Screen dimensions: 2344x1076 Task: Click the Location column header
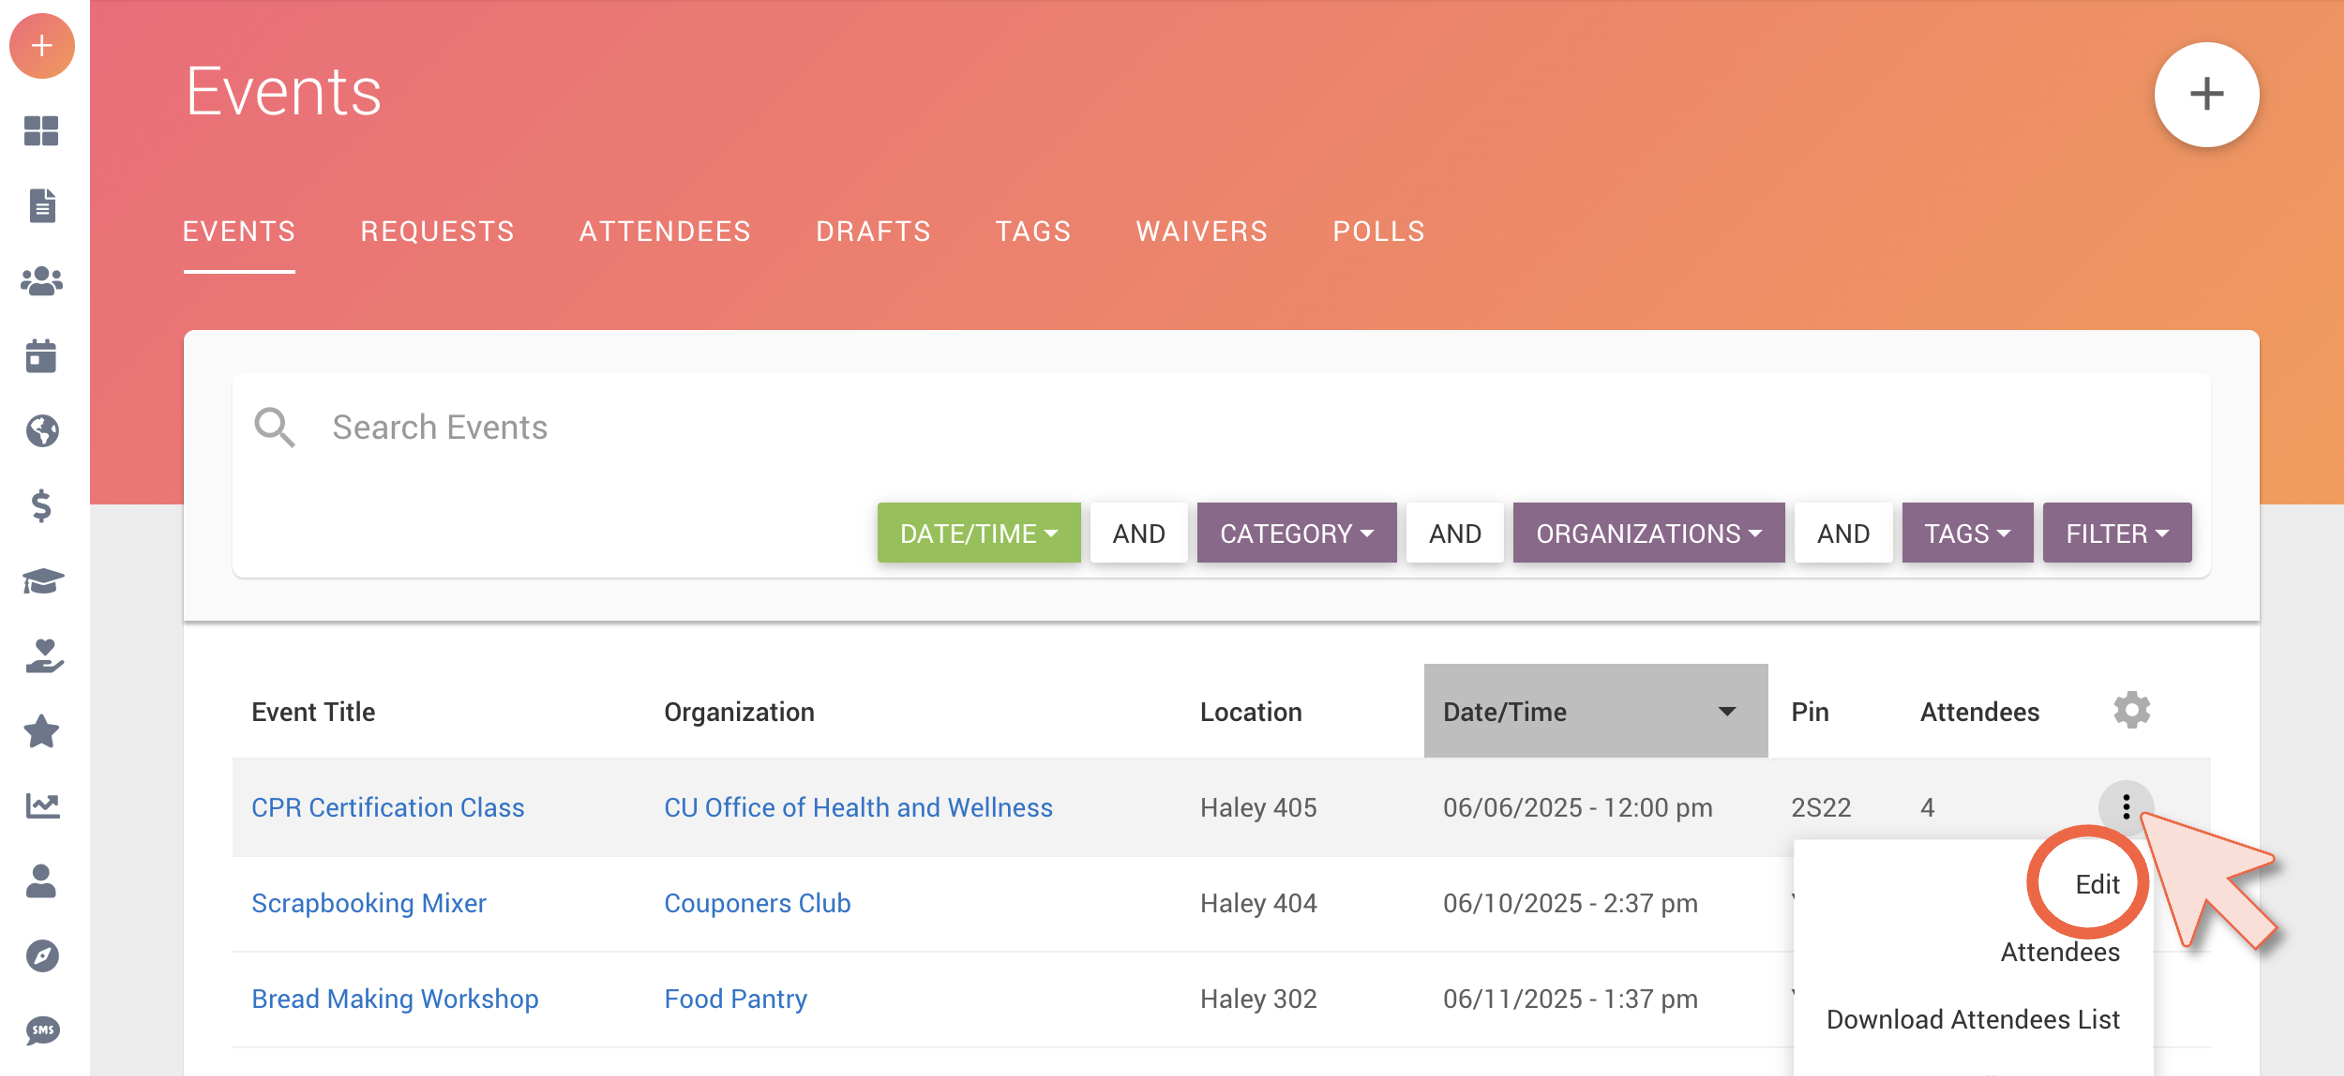[x=1250, y=712]
